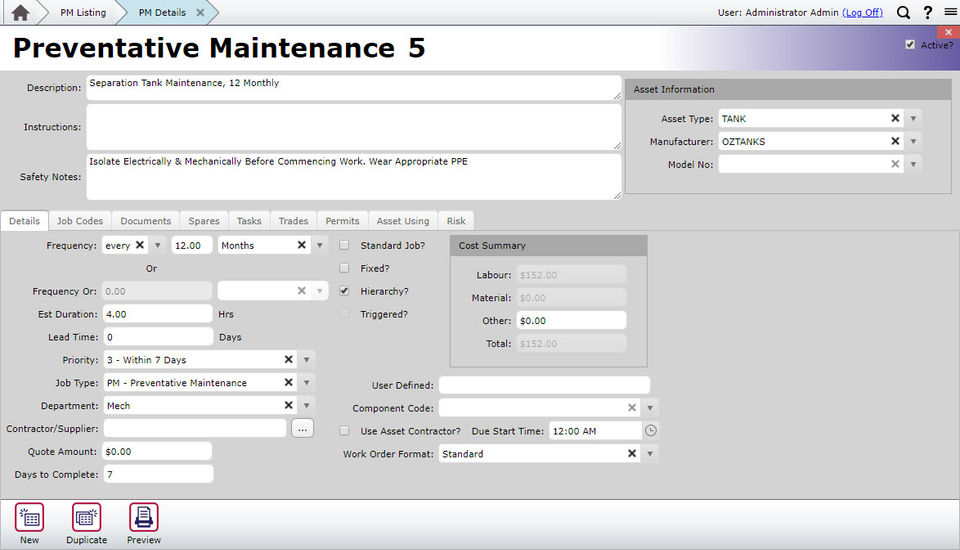Image resolution: width=960 pixels, height=550 pixels.
Task: Expand the Work Order Format dropdown
Action: pos(650,454)
